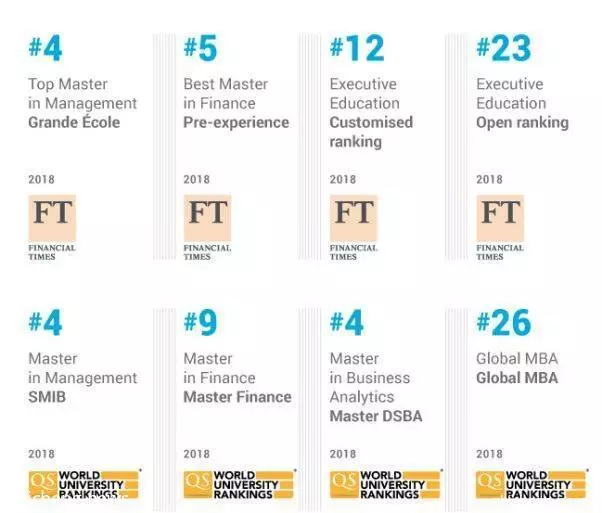Click the QS logo under Global MBA

pyautogui.click(x=532, y=485)
